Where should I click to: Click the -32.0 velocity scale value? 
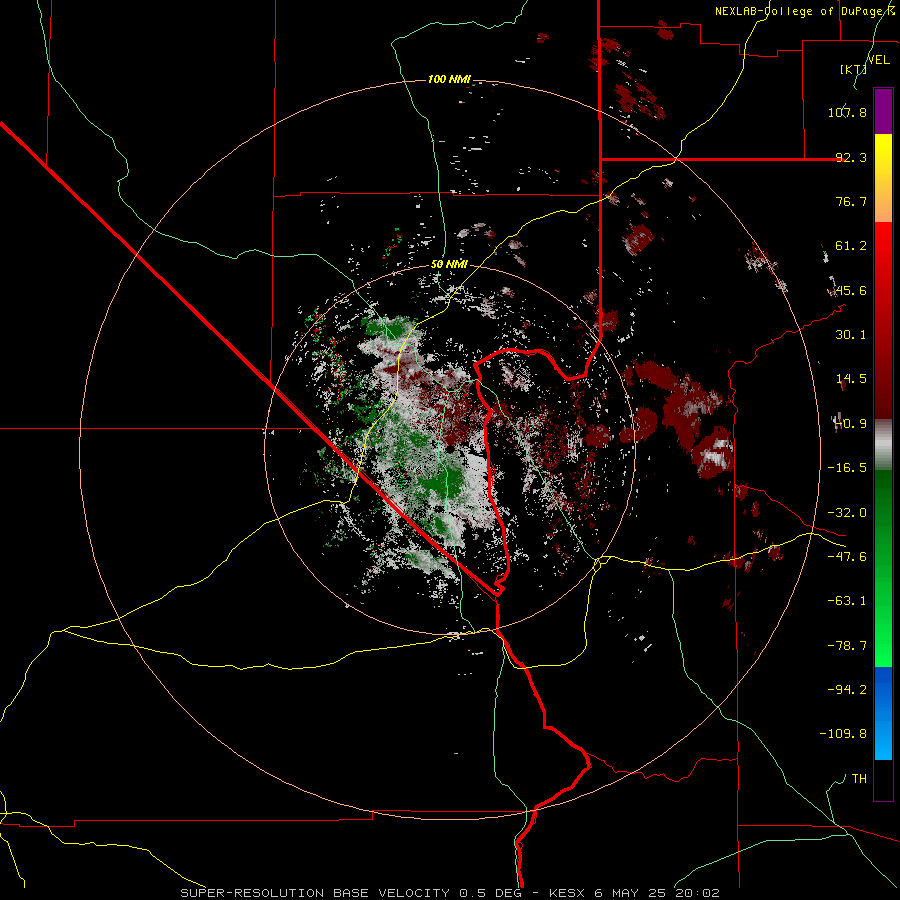(x=847, y=513)
